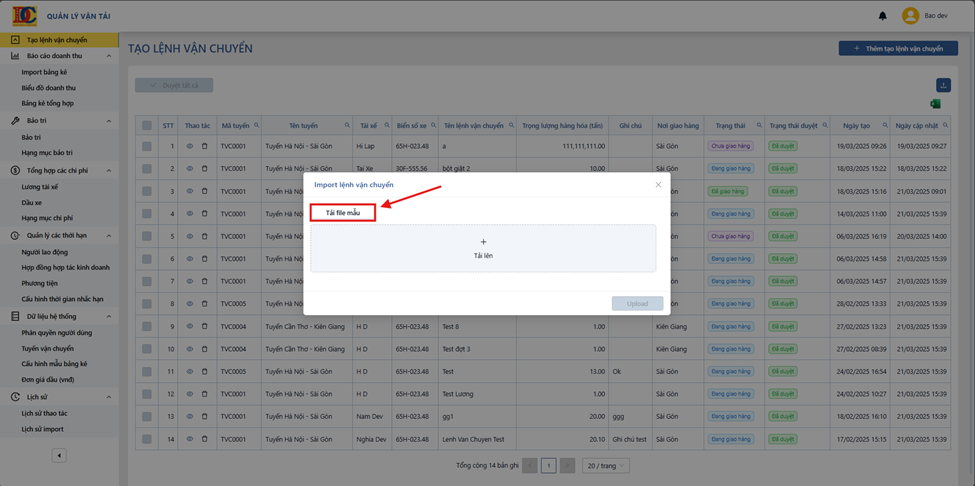Collapse the Bảo trì menu group

tap(109, 121)
